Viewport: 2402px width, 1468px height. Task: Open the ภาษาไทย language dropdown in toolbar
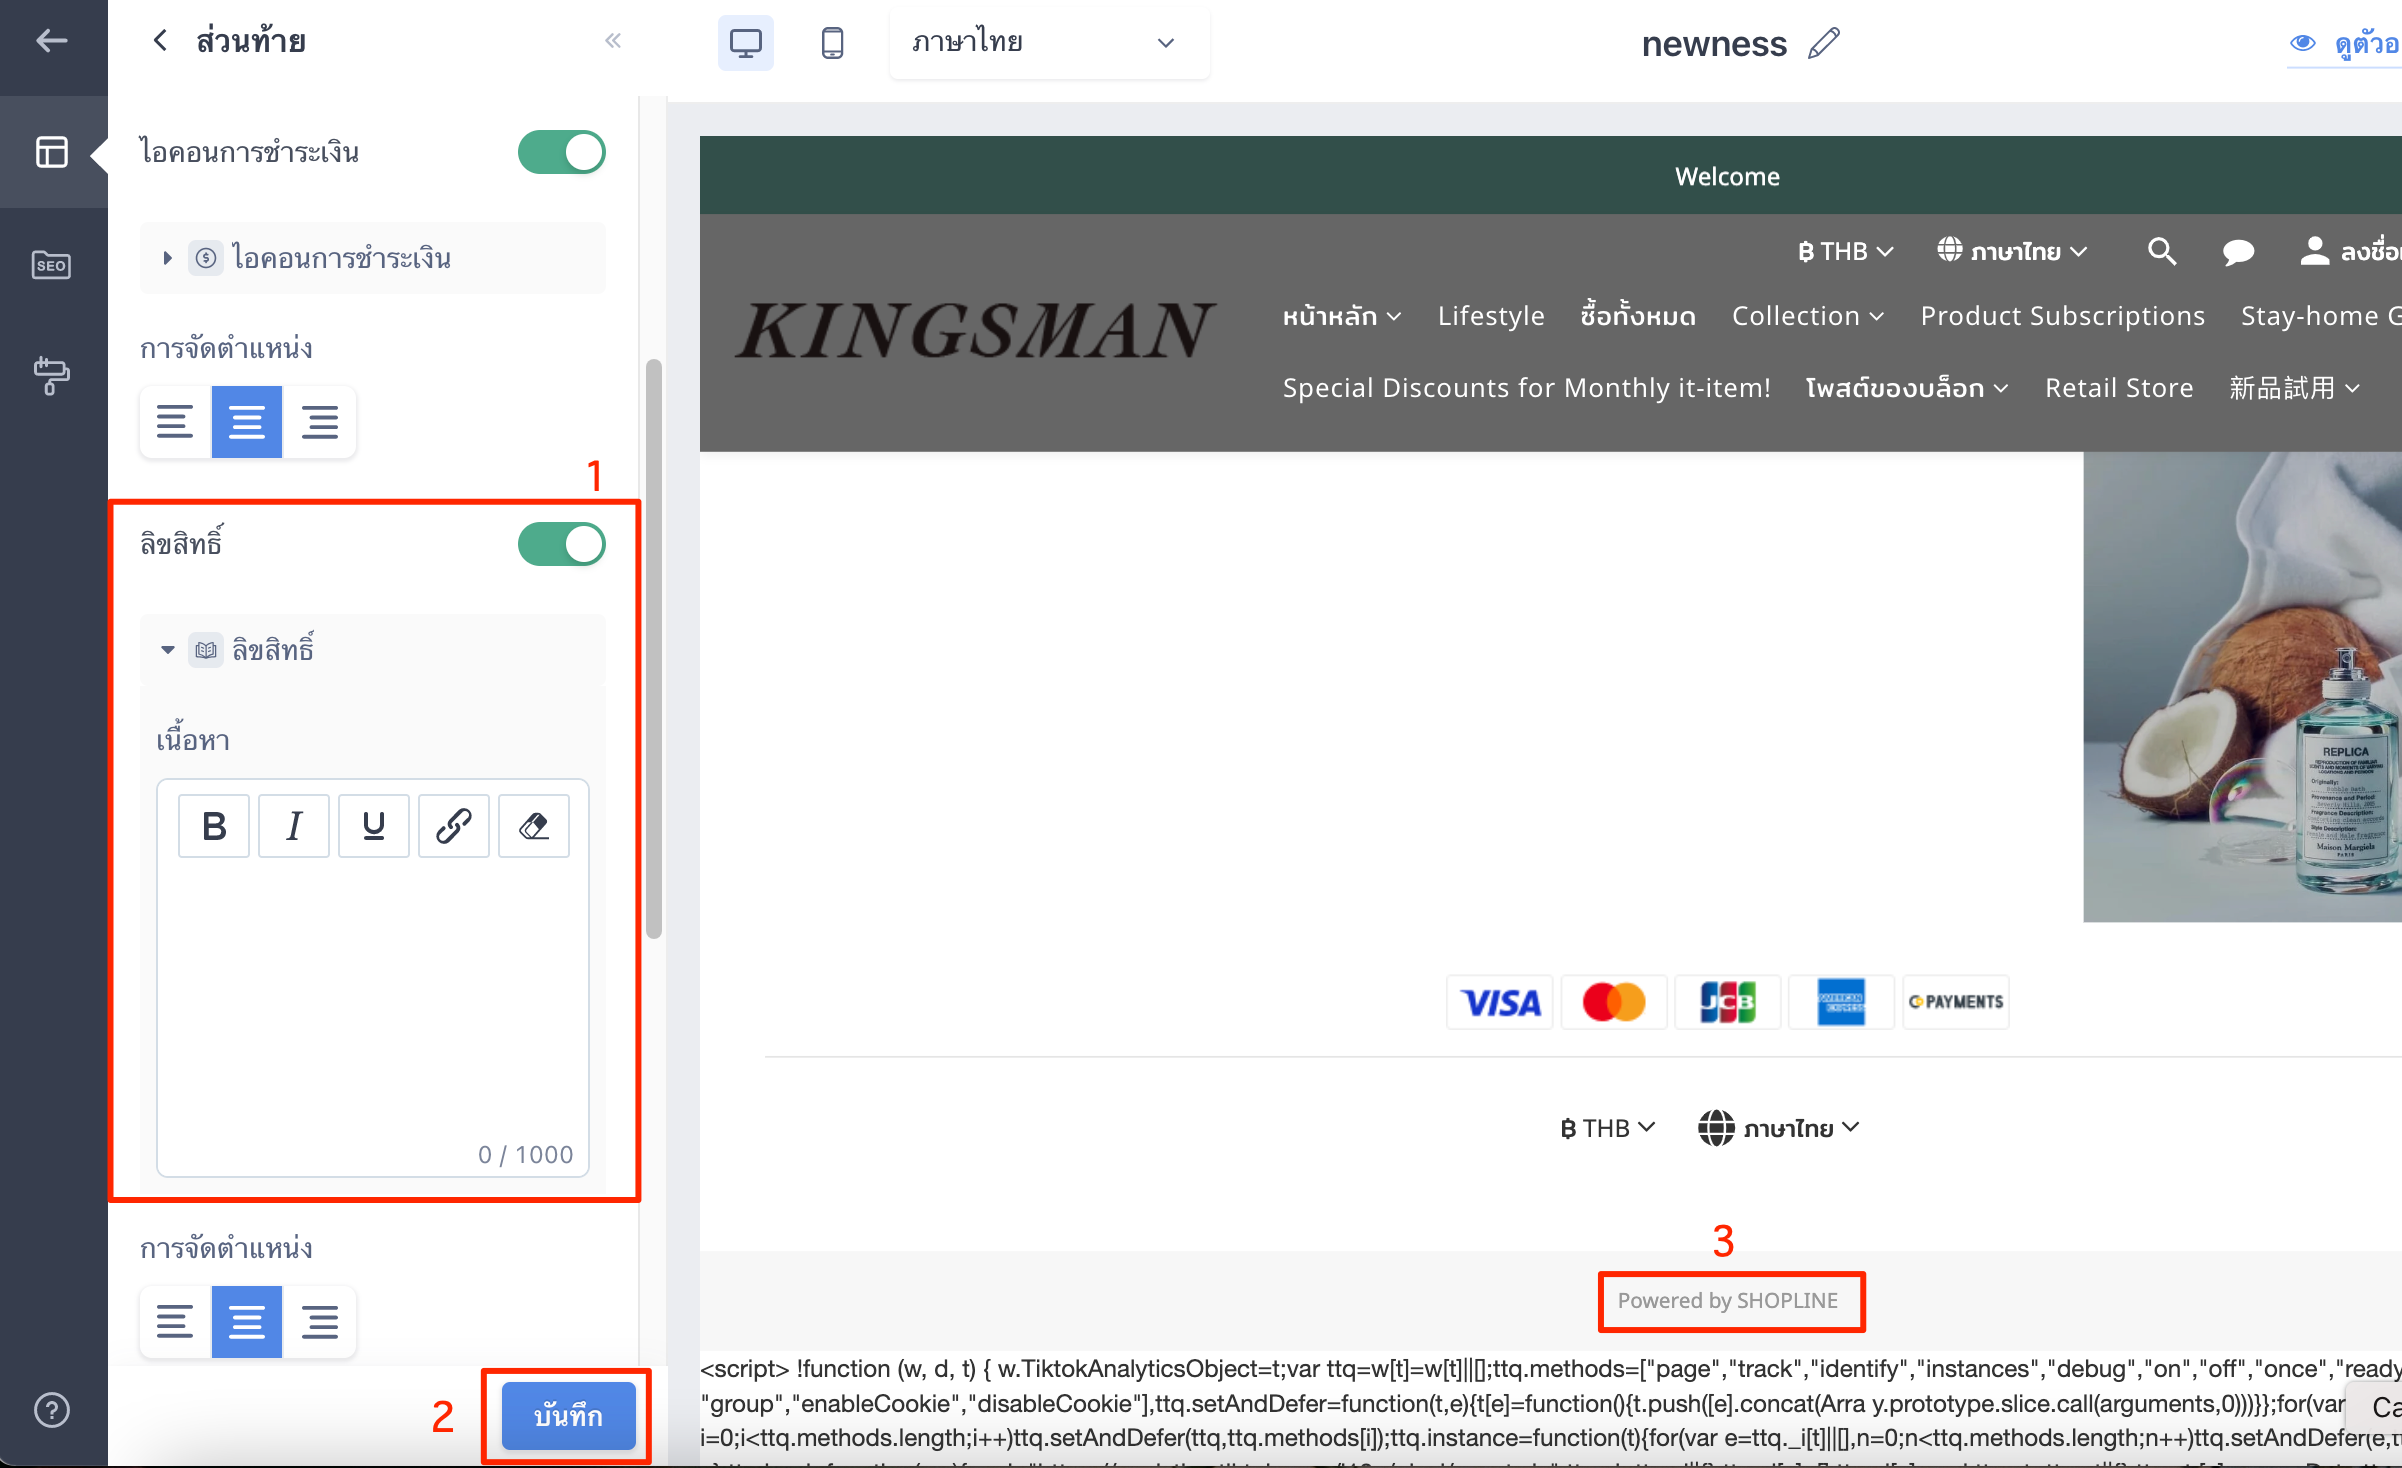(x=1049, y=43)
